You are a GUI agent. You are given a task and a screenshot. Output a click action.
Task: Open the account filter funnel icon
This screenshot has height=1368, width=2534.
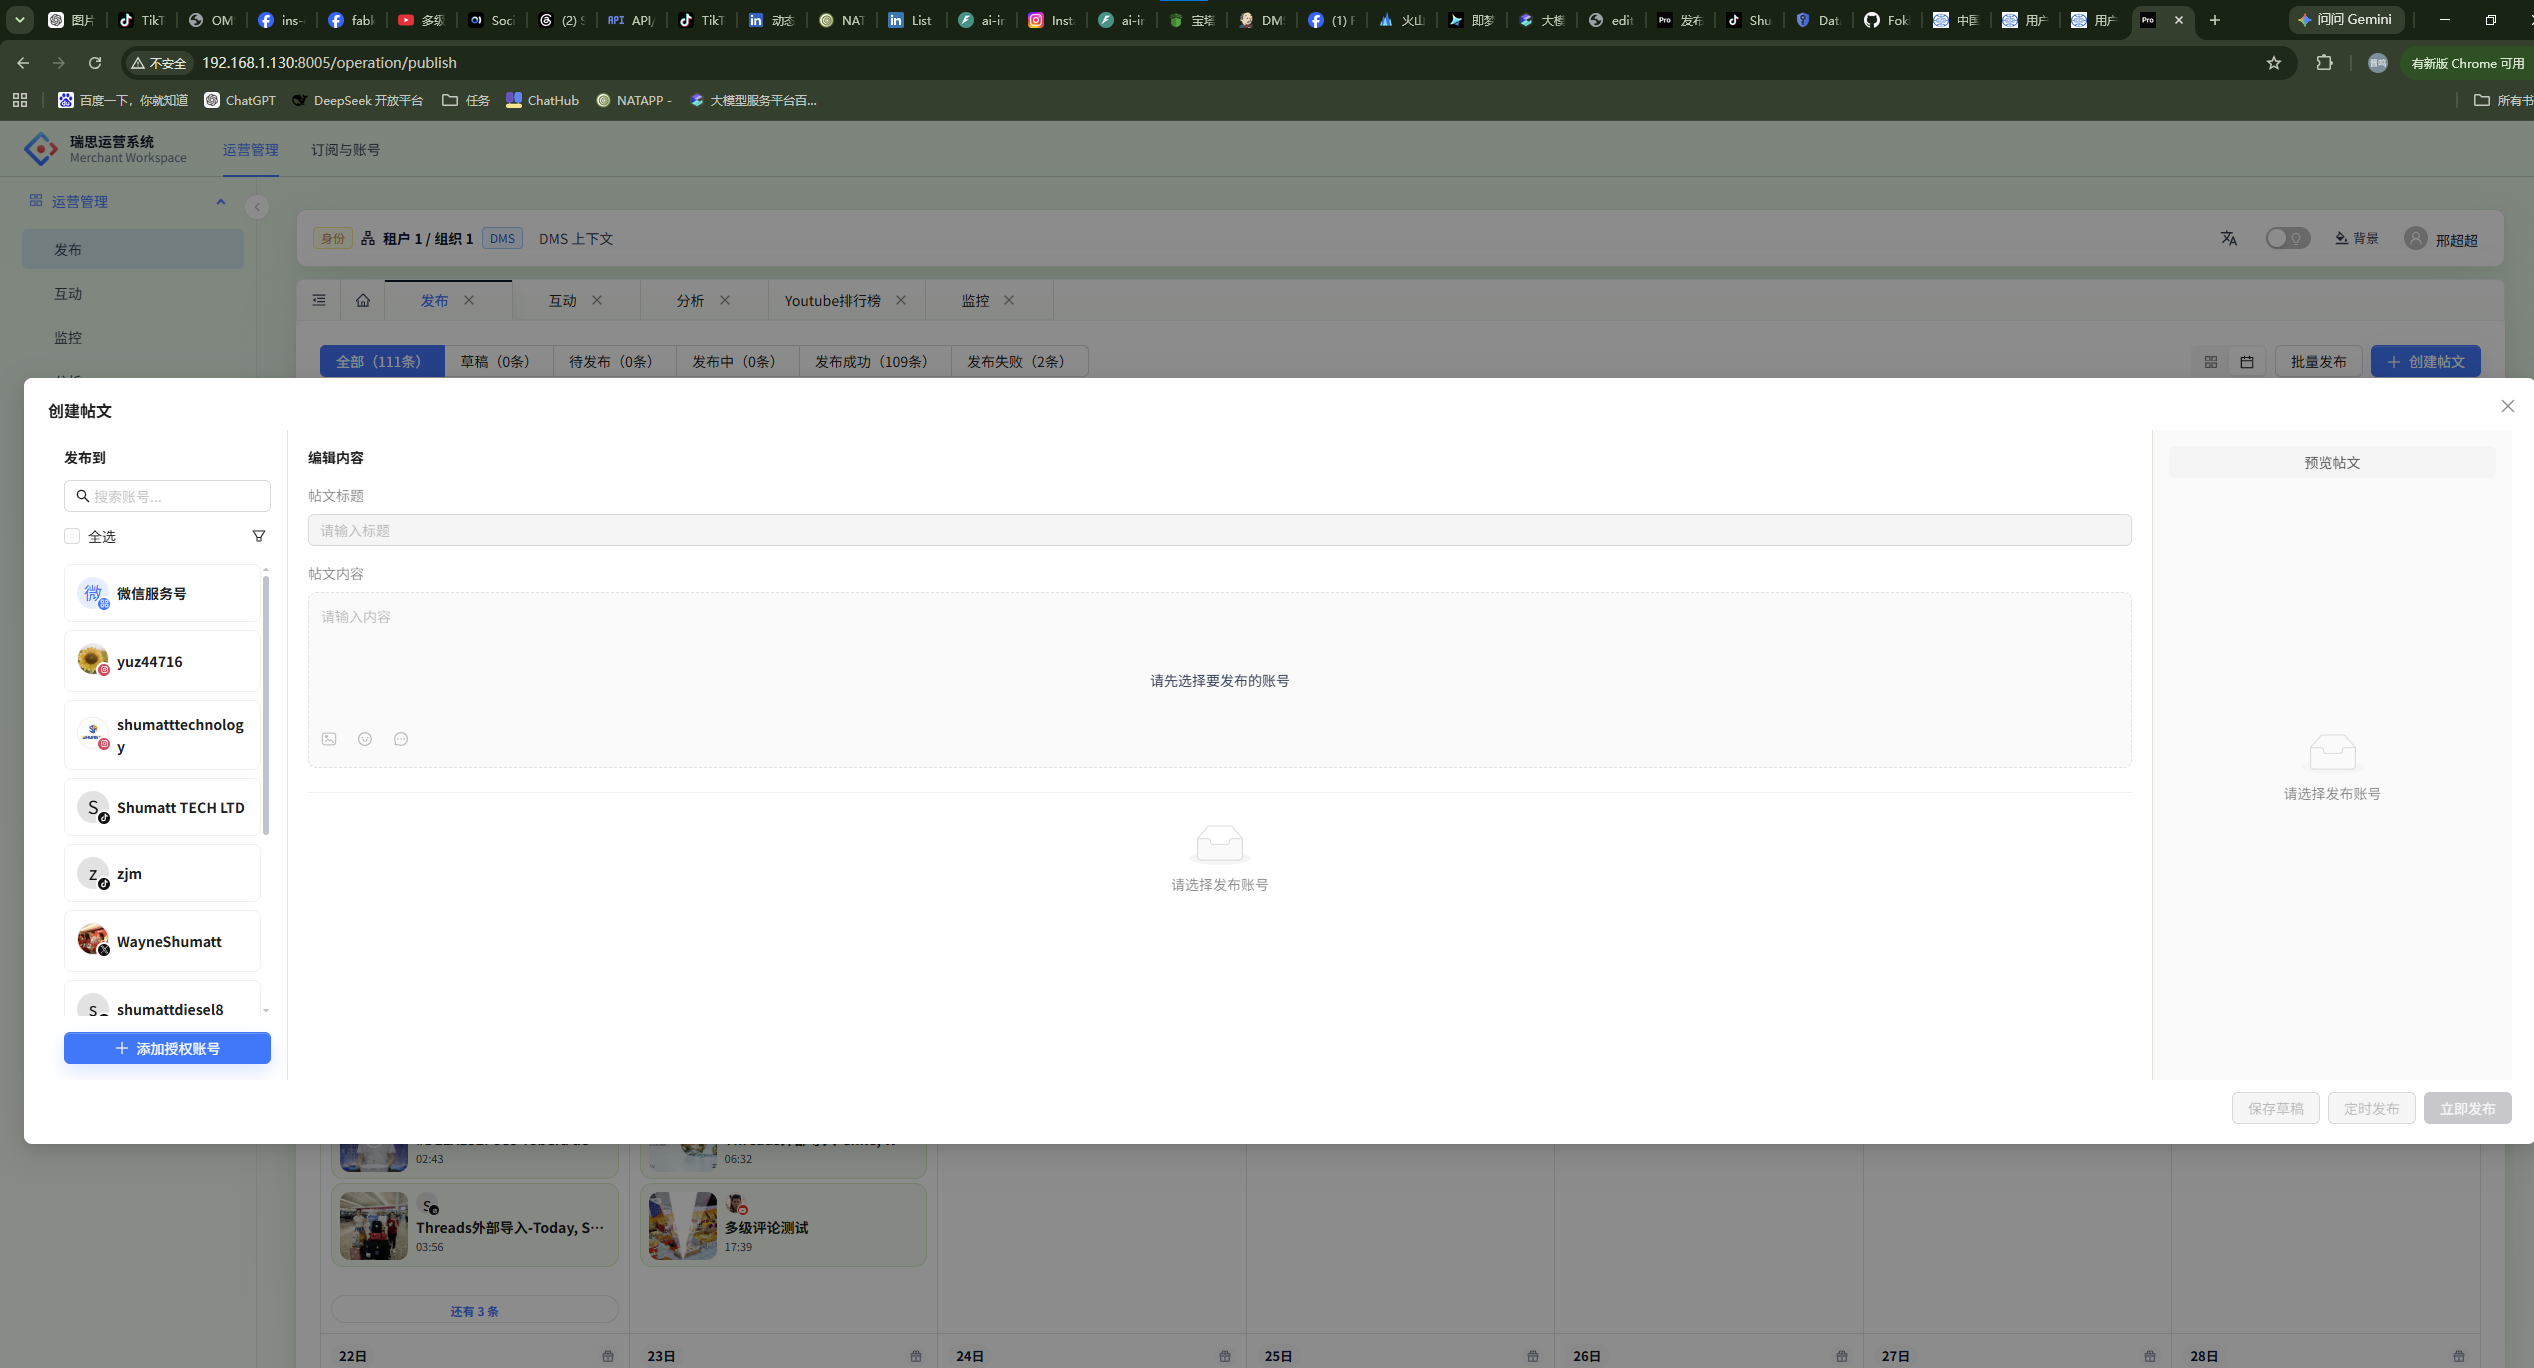pos(259,537)
